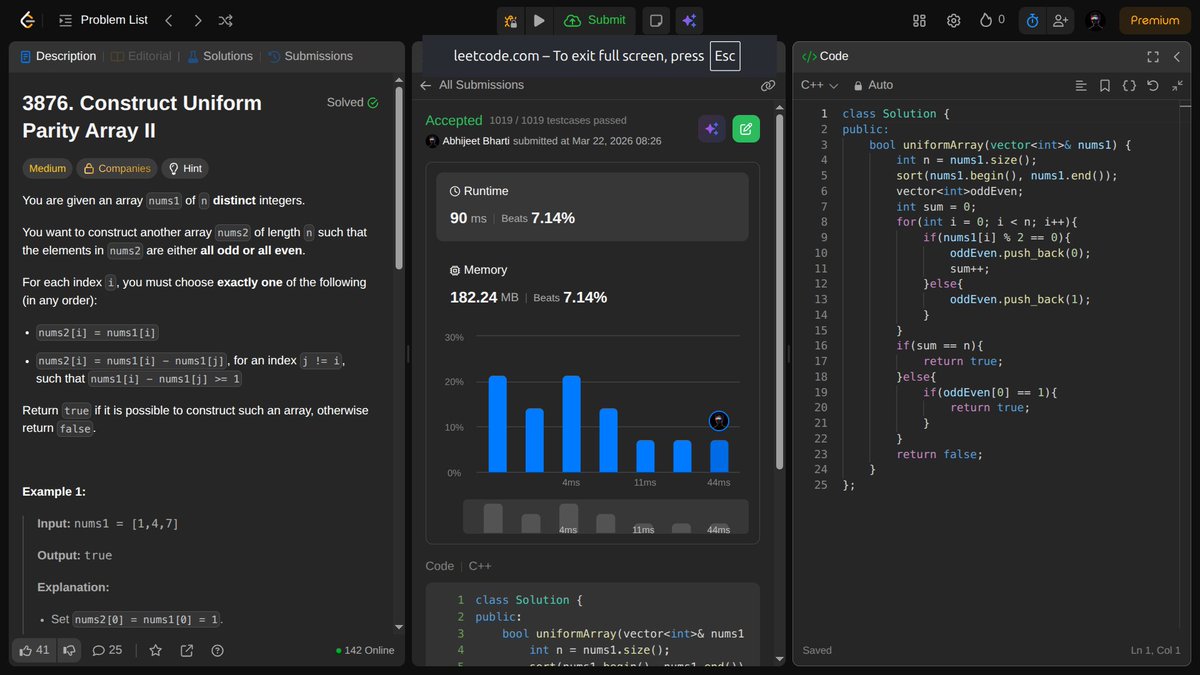Screen dimensions: 1200x675
Task: Toggle the dislike thumbs-down button
Action: (69, 650)
